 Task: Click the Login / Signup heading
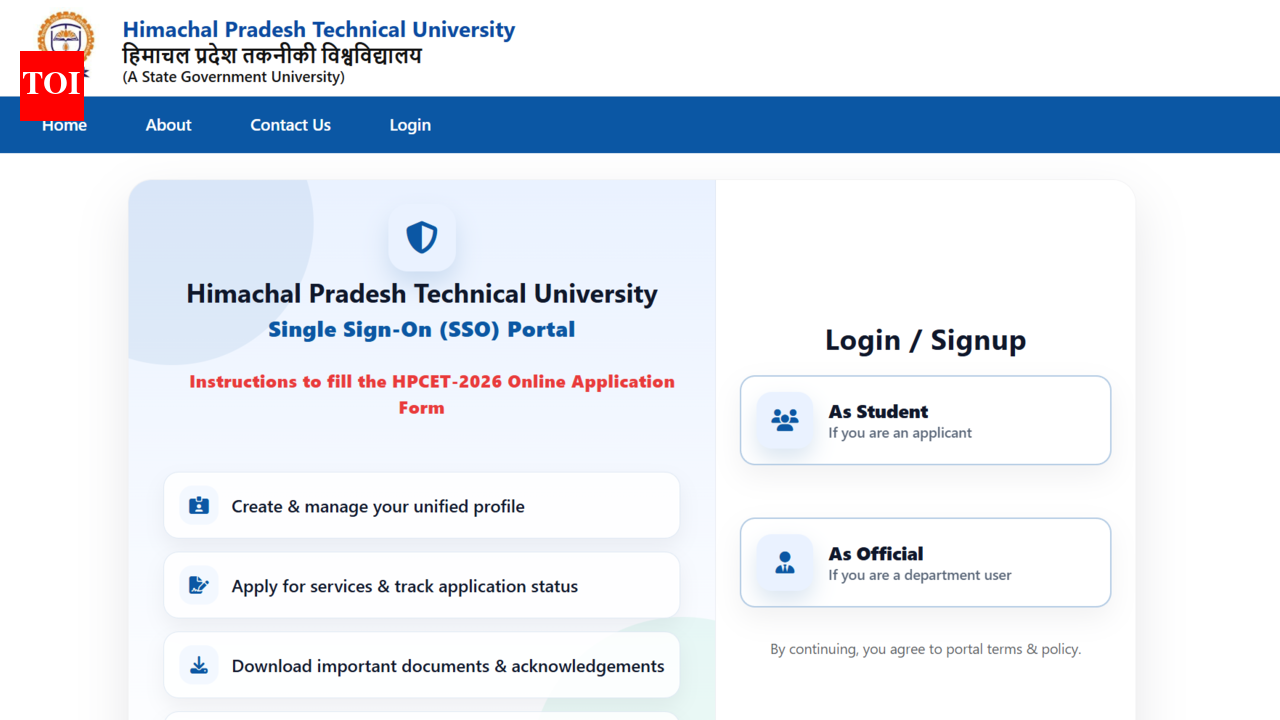click(925, 340)
